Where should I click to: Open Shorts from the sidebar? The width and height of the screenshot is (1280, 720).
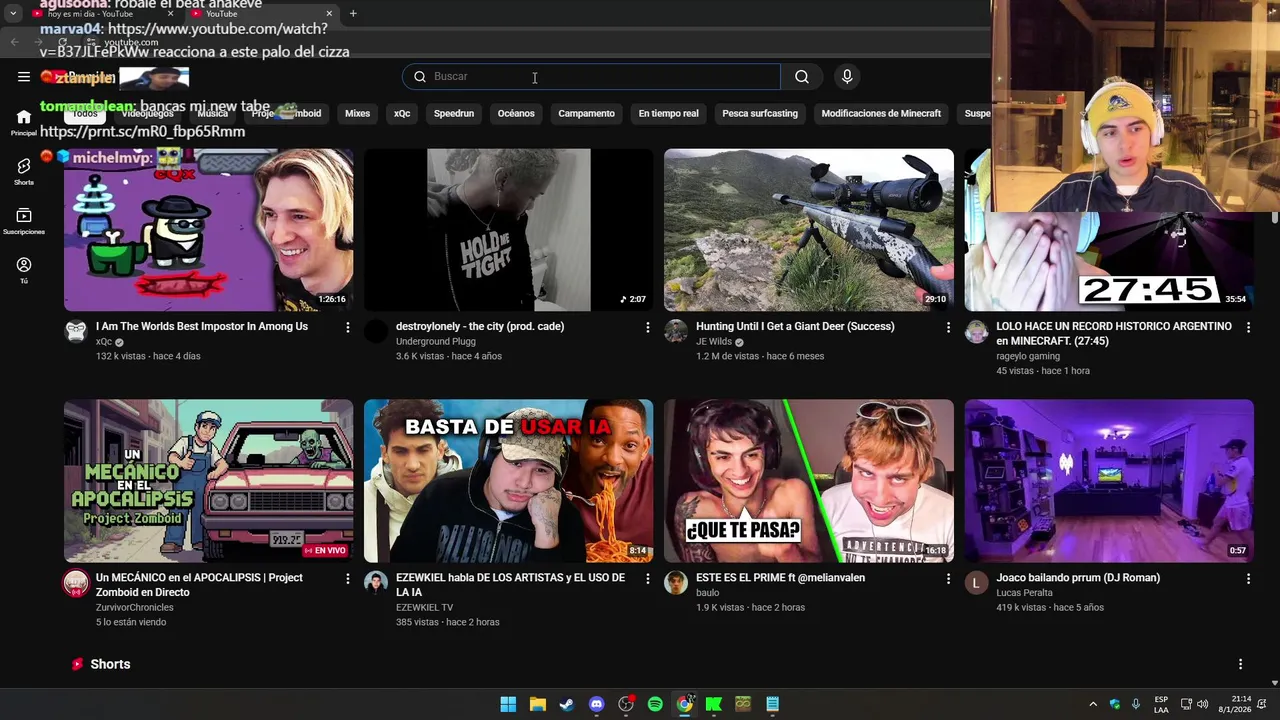tap(24, 172)
